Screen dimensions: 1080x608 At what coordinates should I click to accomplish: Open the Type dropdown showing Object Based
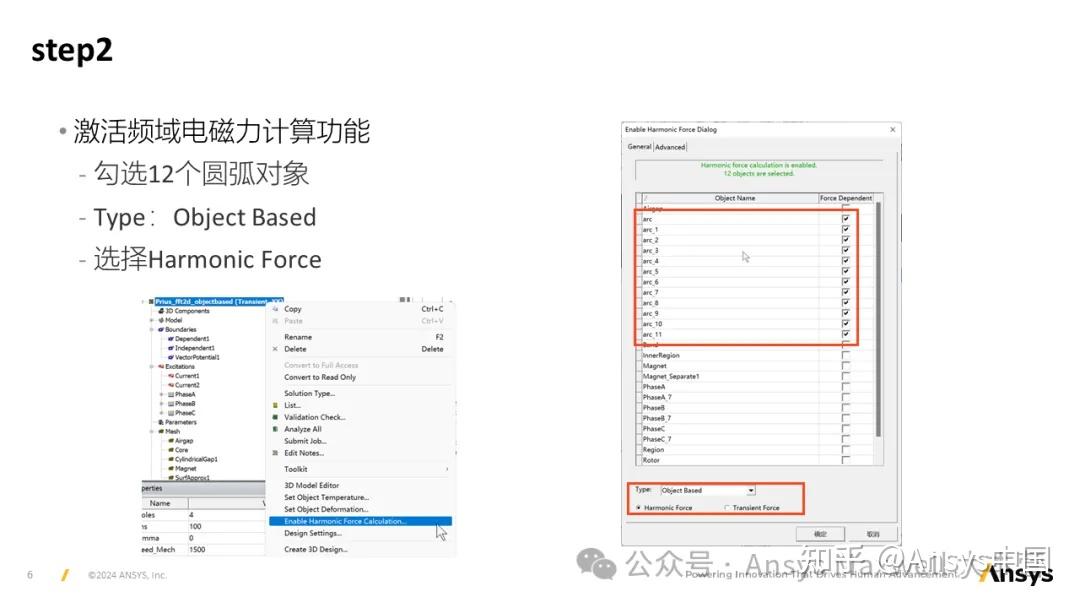pos(752,491)
